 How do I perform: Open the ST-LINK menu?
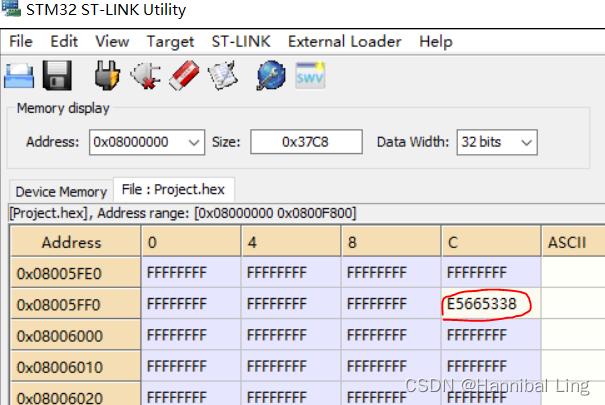tap(241, 41)
